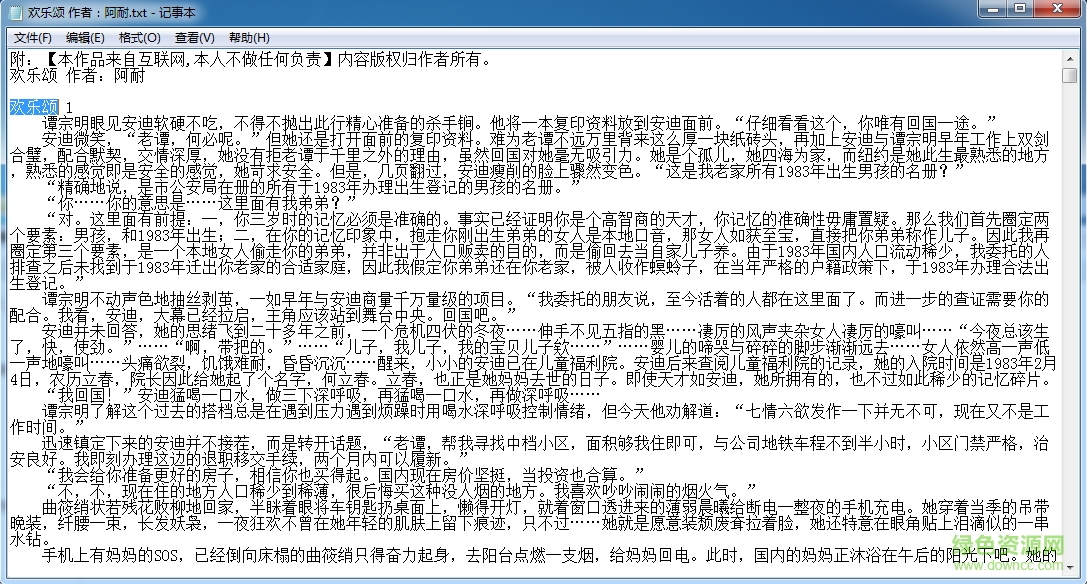Image resolution: width=1087 pixels, height=584 pixels.
Task: Close the Notepad window
Action: point(1056,9)
